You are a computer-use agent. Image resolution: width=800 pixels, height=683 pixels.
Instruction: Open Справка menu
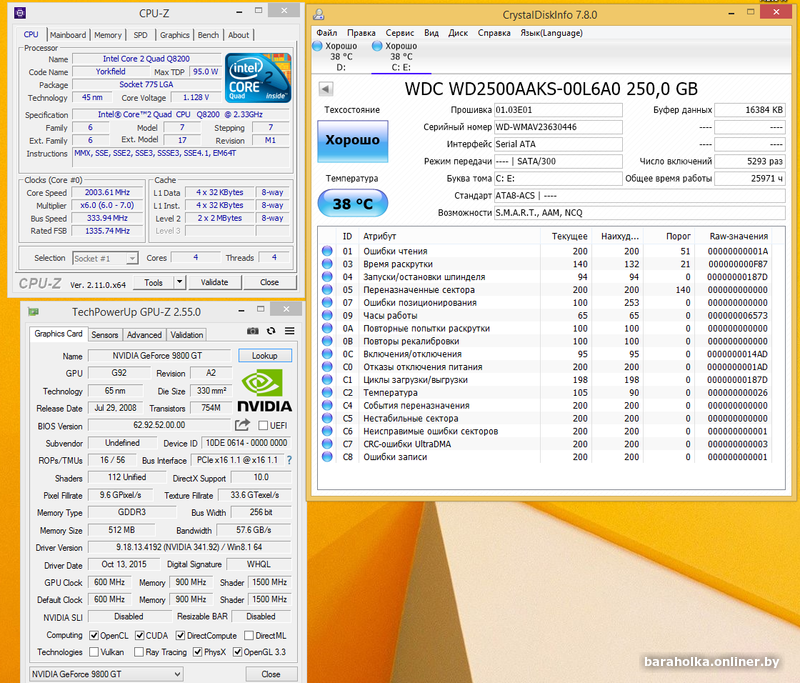494,33
